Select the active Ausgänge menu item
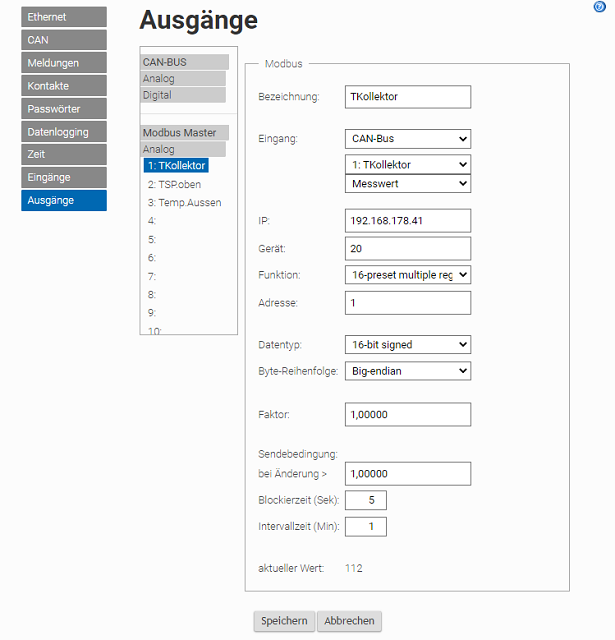This screenshot has height=640, width=615. (x=64, y=200)
